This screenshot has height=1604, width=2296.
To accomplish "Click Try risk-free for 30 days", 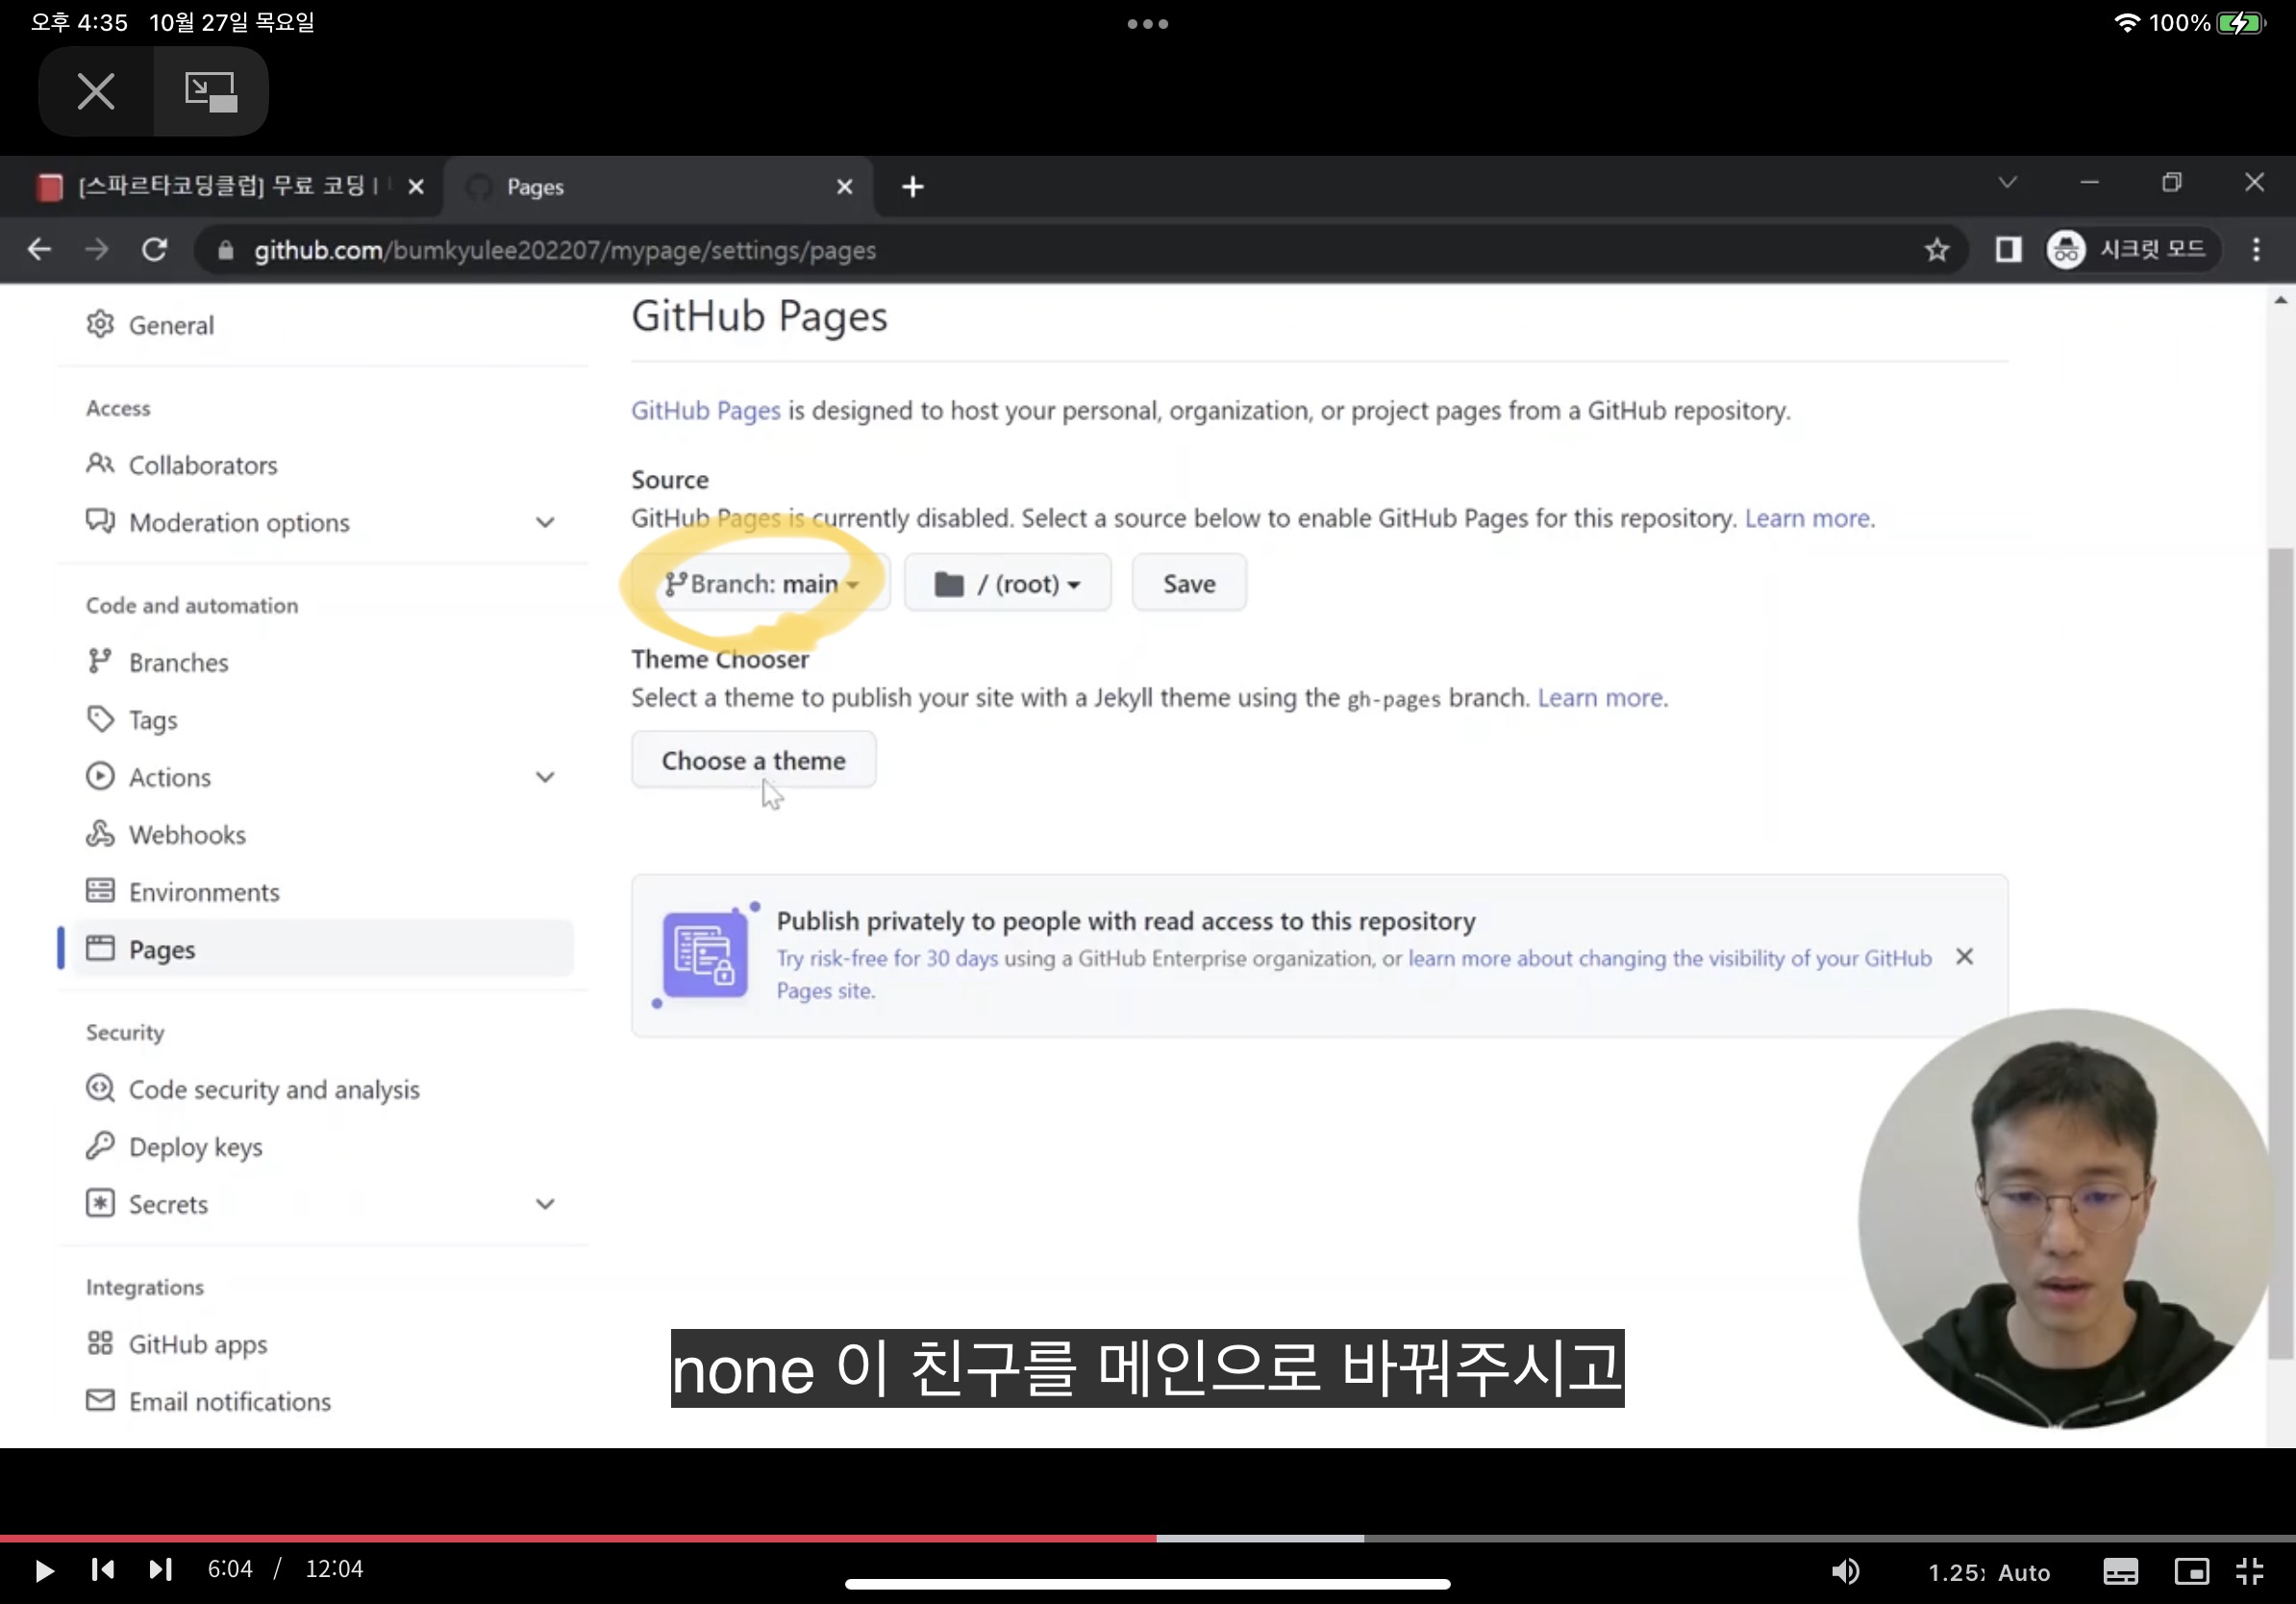I will (x=887, y=958).
